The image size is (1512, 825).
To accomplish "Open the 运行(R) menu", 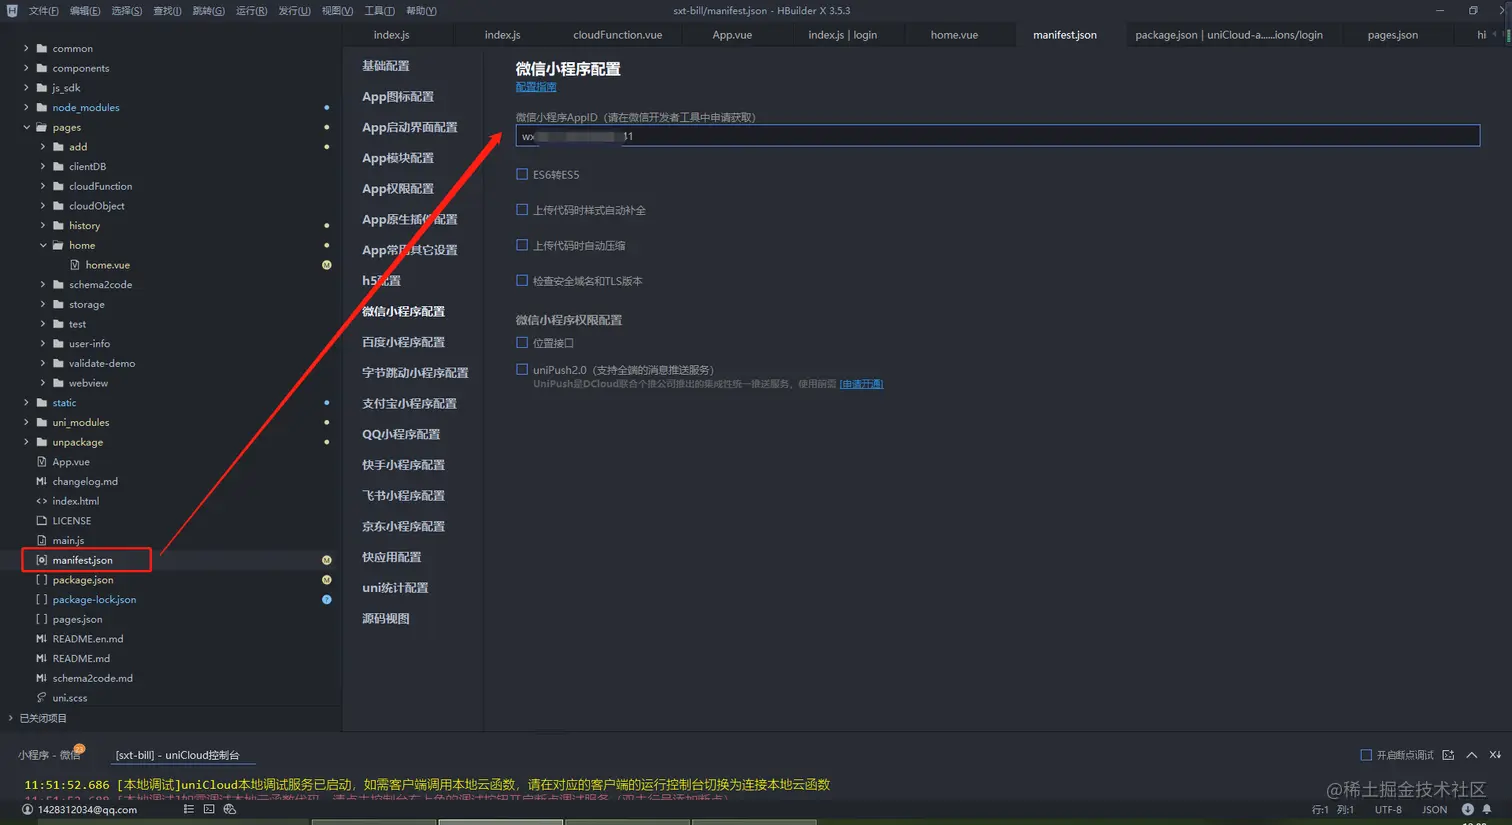I will pos(251,11).
